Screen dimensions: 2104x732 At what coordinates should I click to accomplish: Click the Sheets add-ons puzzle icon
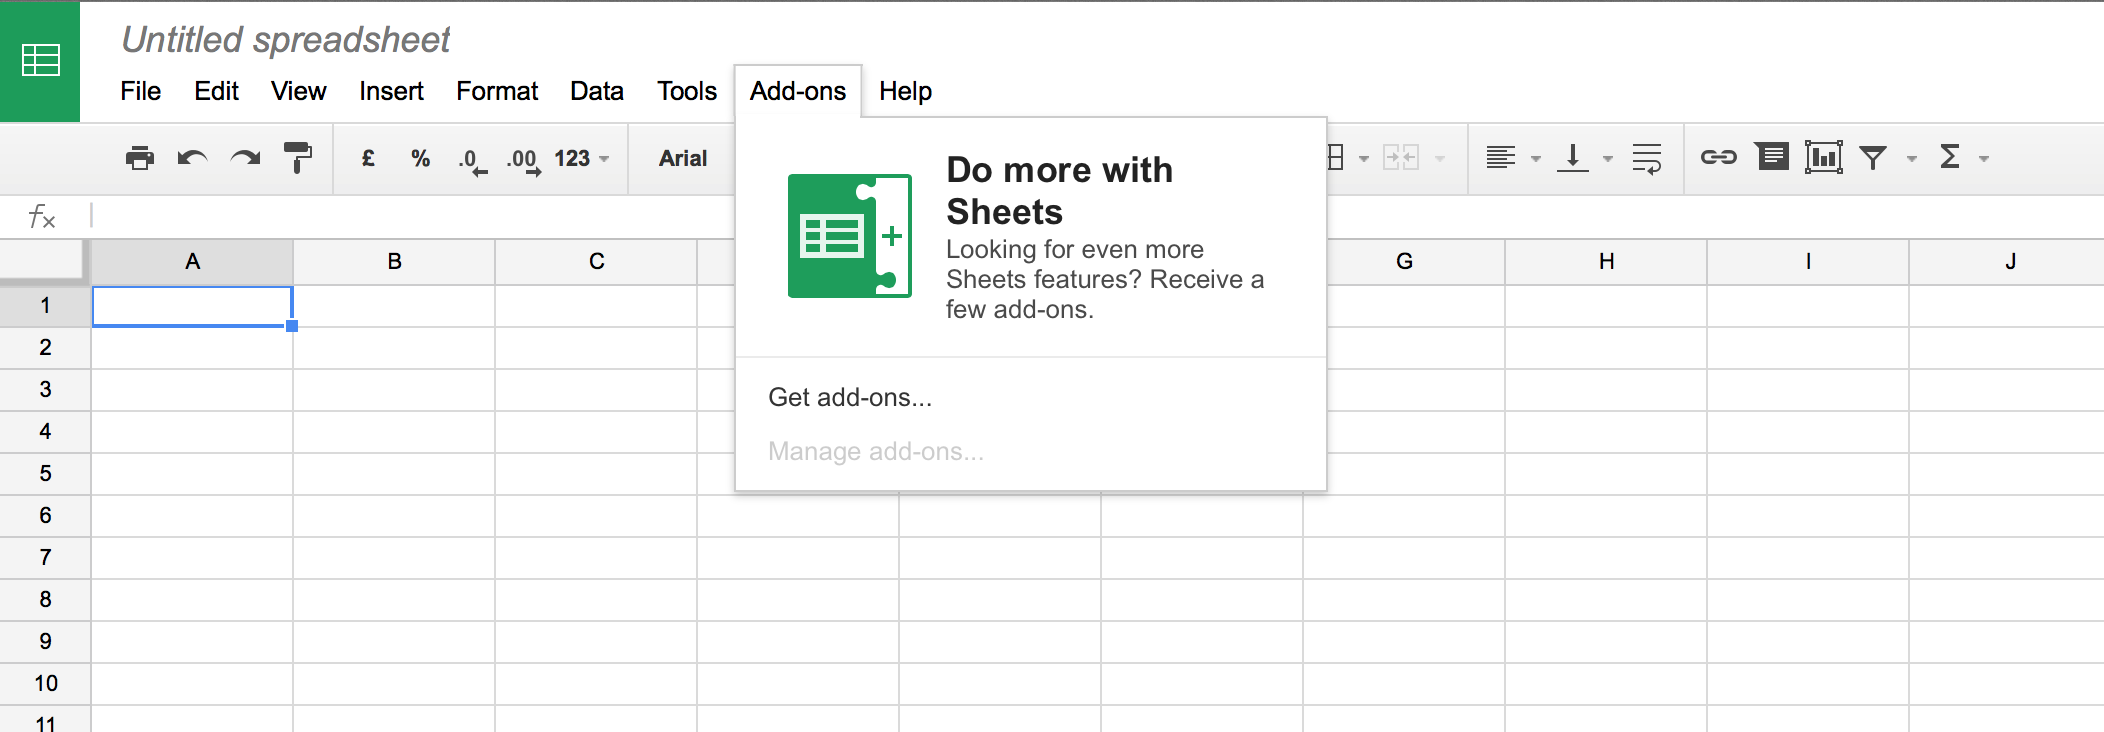pos(850,236)
